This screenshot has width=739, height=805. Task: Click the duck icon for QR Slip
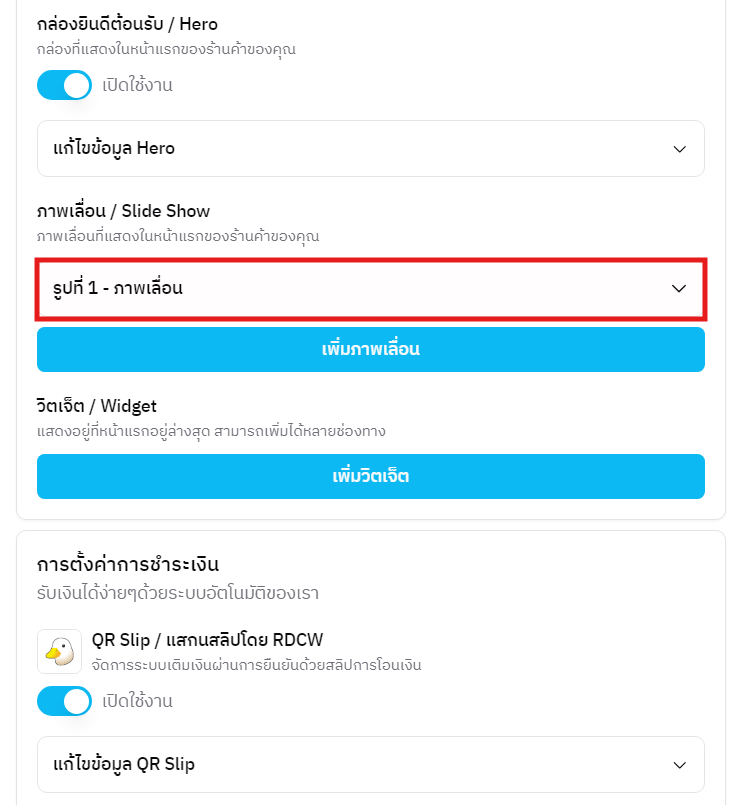pos(60,651)
